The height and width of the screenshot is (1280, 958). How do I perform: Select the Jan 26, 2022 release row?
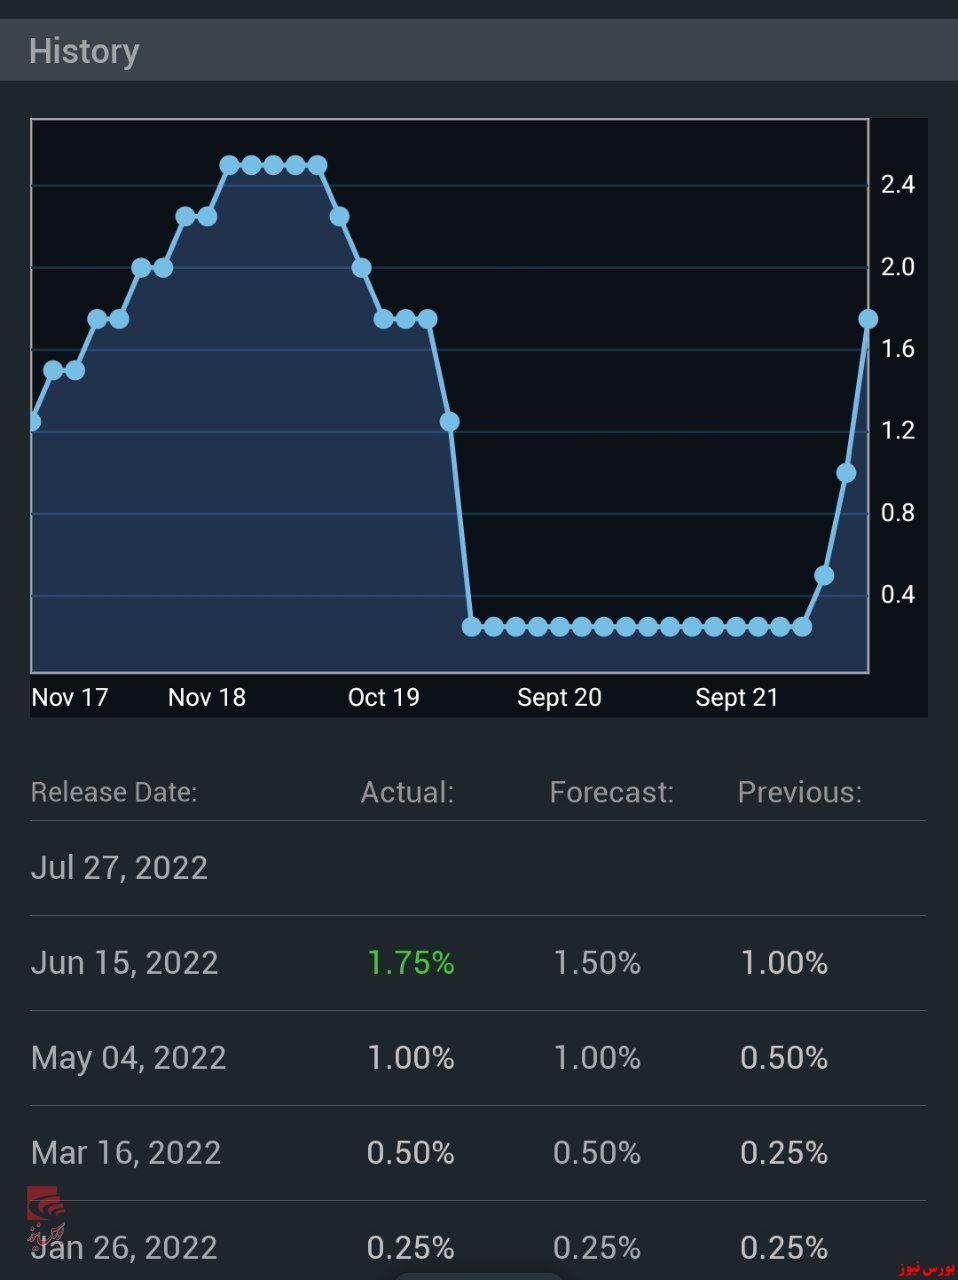(478, 1241)
